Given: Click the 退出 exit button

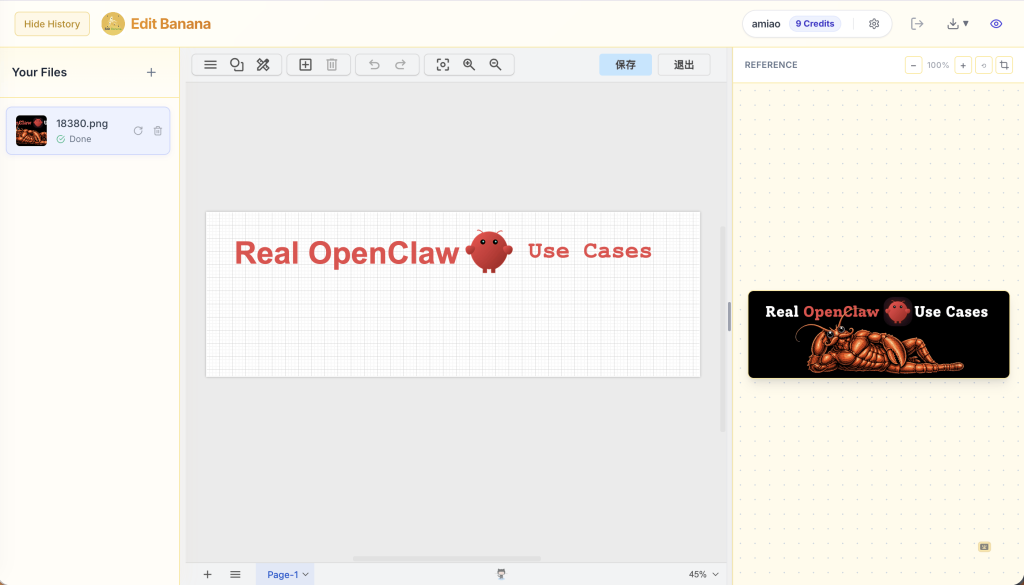Looking at the screenshot, I should 684,65.
